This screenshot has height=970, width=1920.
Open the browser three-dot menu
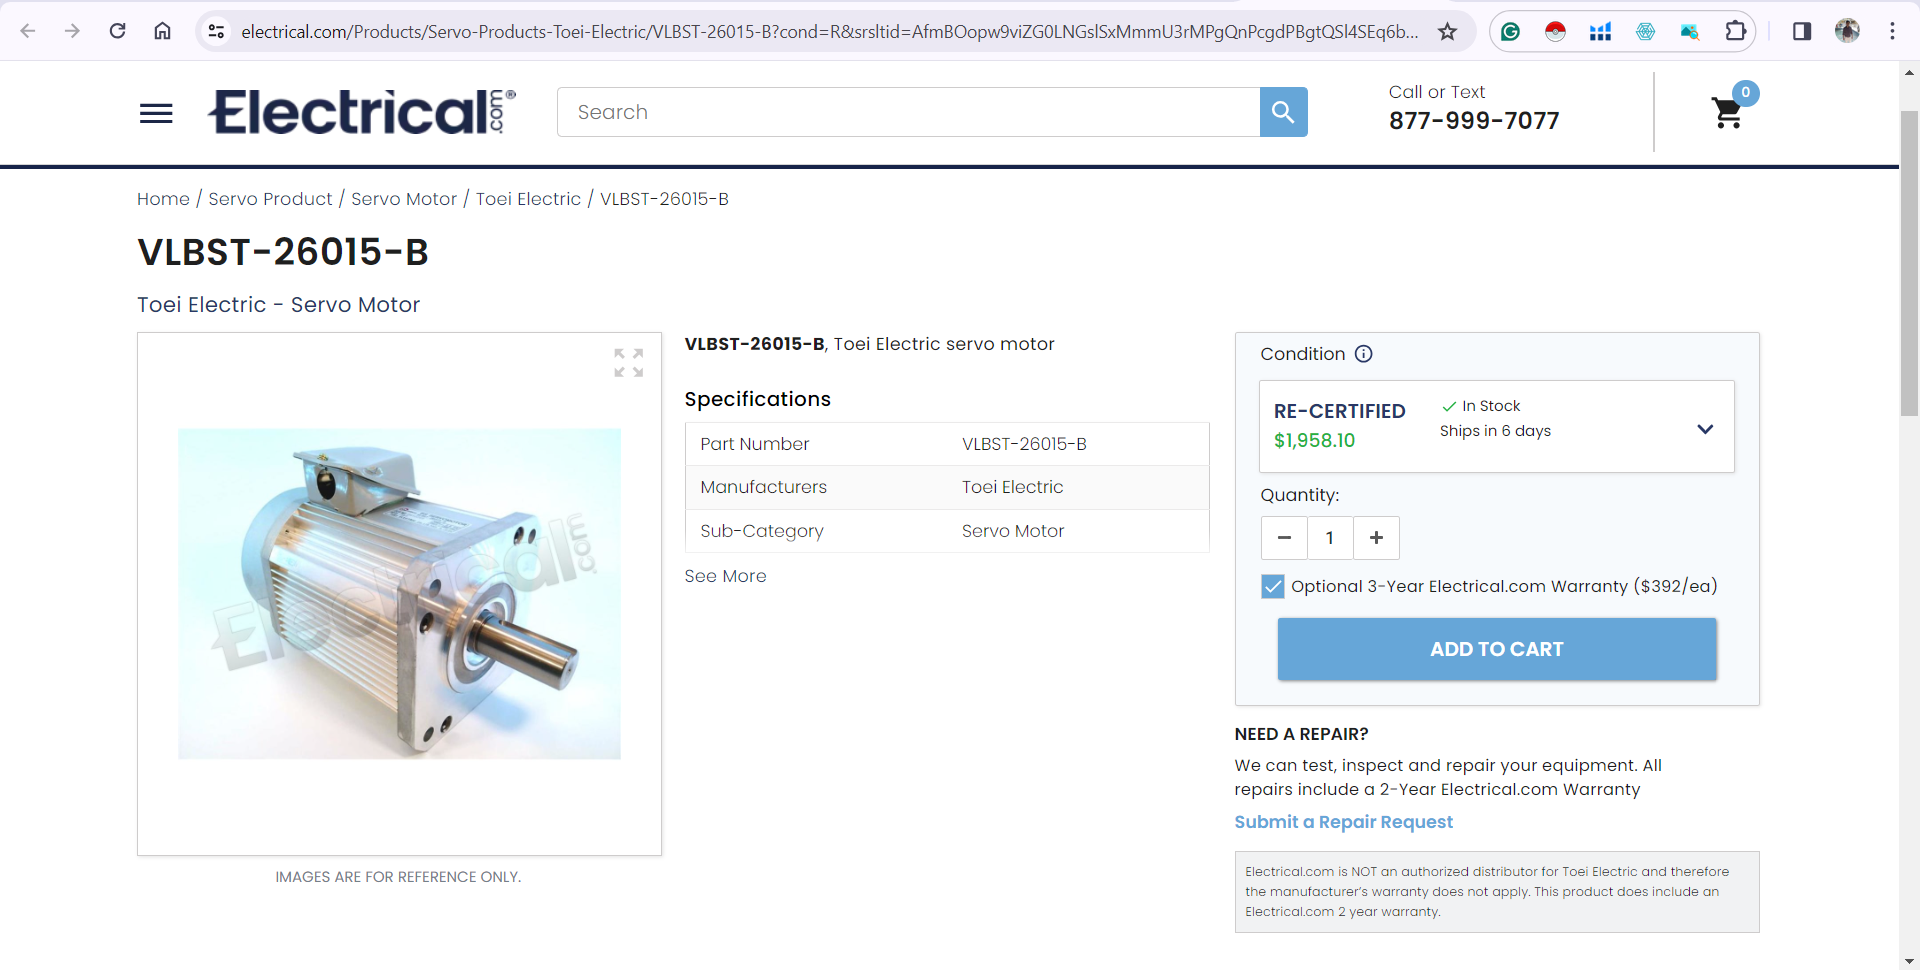(x=1892, y=32)
